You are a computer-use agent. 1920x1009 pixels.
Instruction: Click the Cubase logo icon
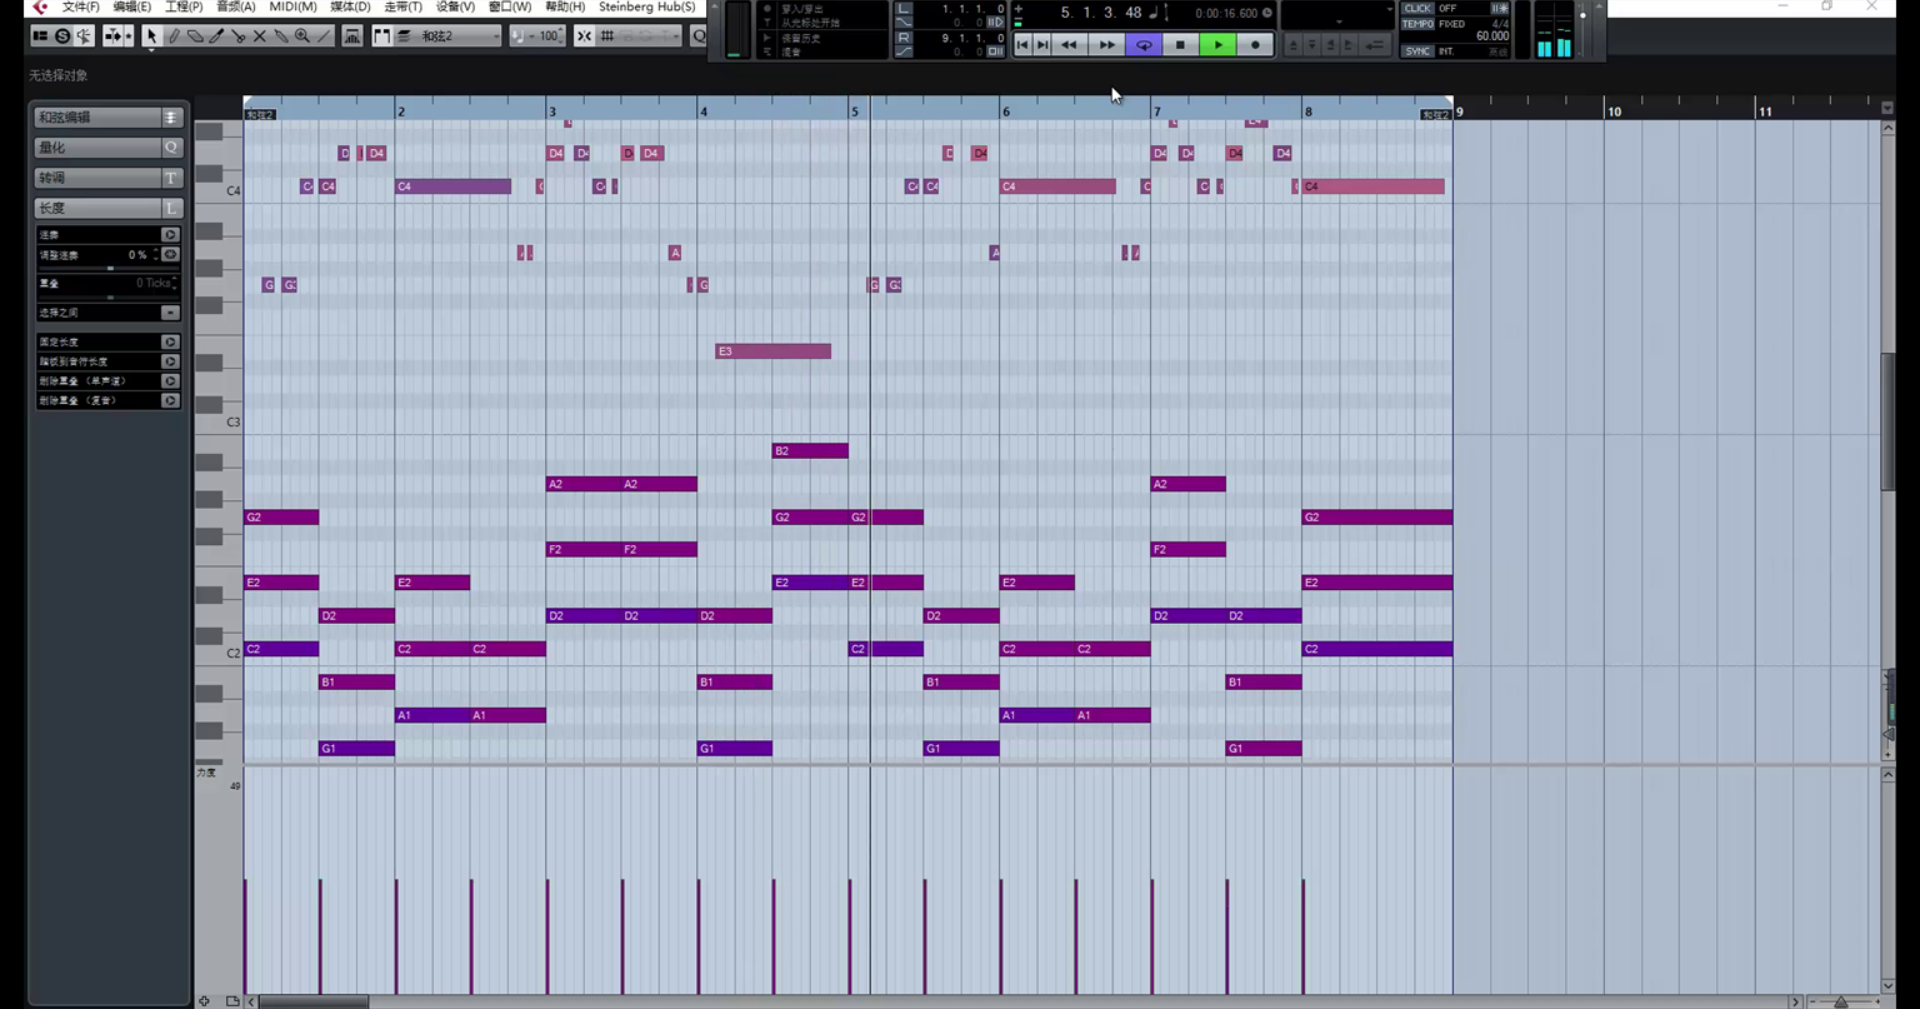40,7
